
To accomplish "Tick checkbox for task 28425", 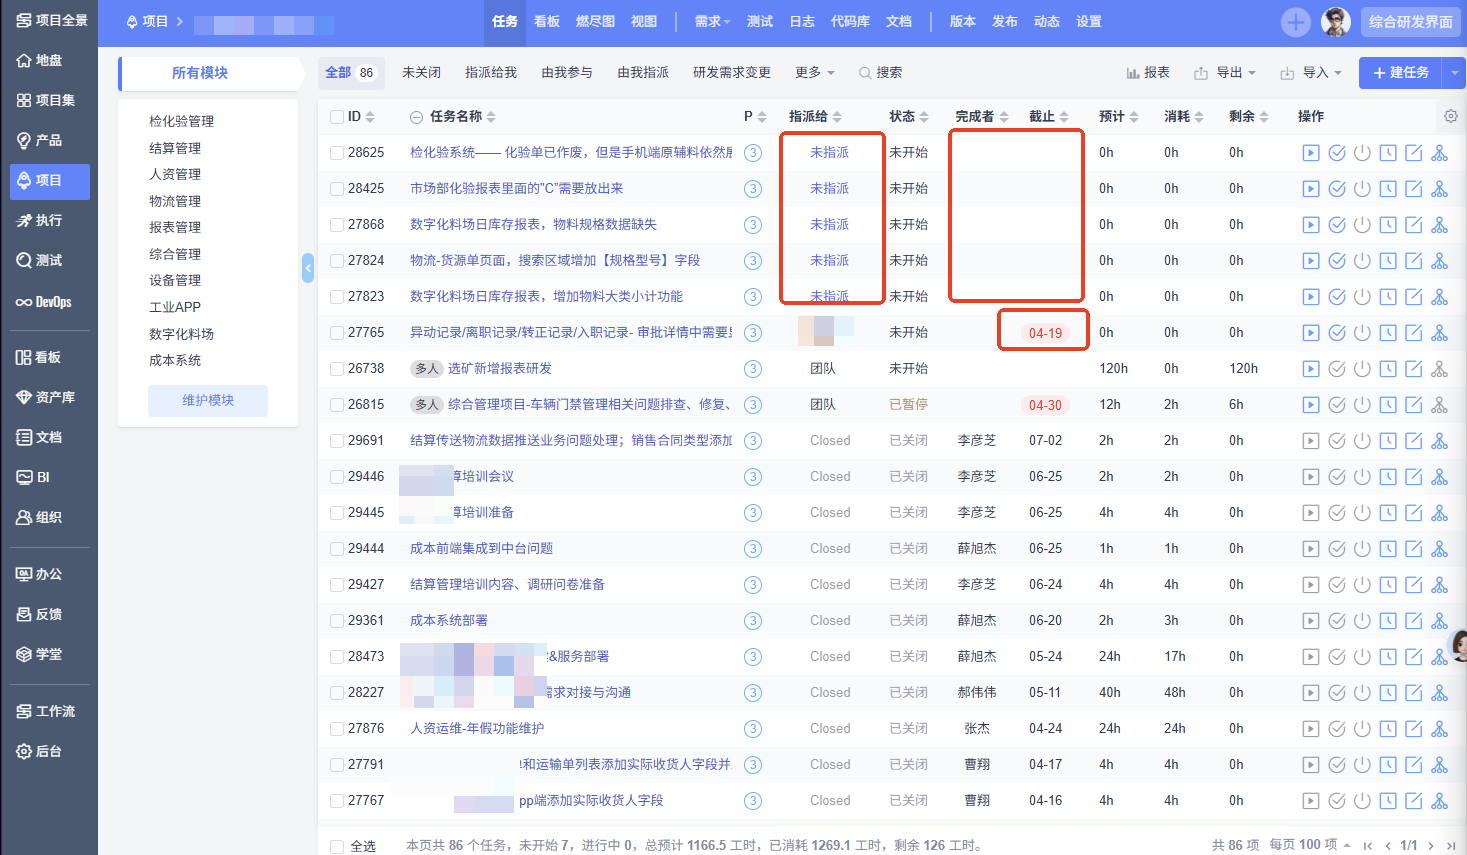I will point(337,189).
